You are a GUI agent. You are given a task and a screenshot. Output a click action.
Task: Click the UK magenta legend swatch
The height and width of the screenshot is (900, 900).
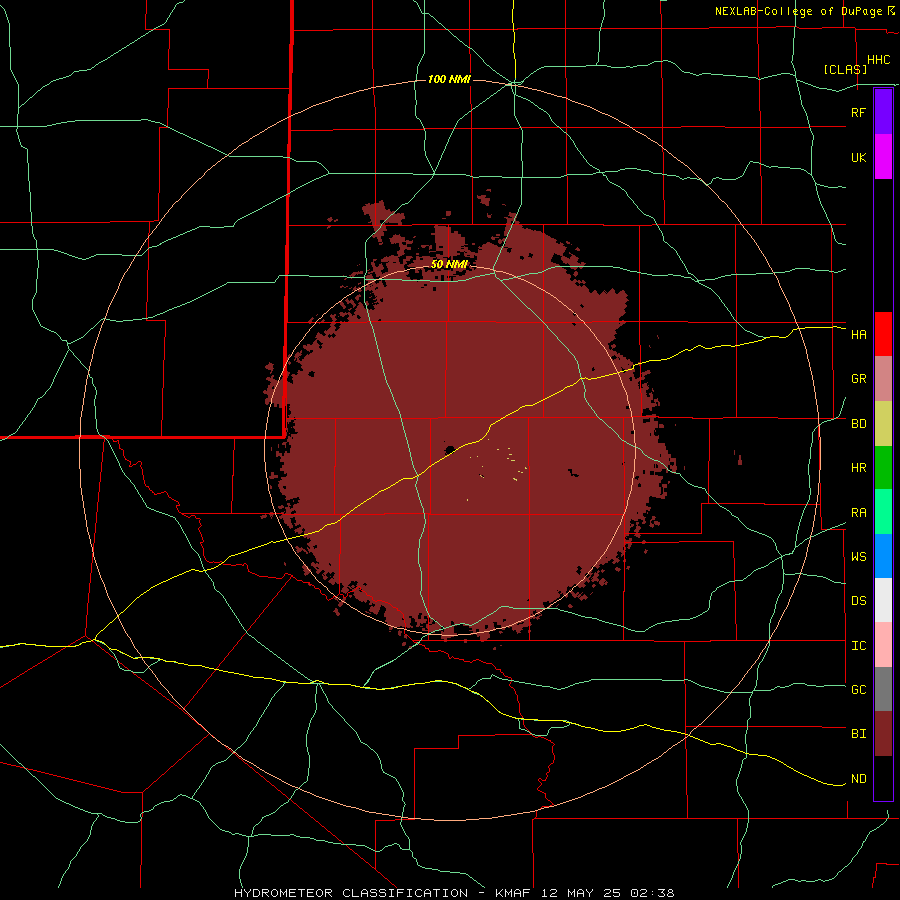click(x=883, y=157)
